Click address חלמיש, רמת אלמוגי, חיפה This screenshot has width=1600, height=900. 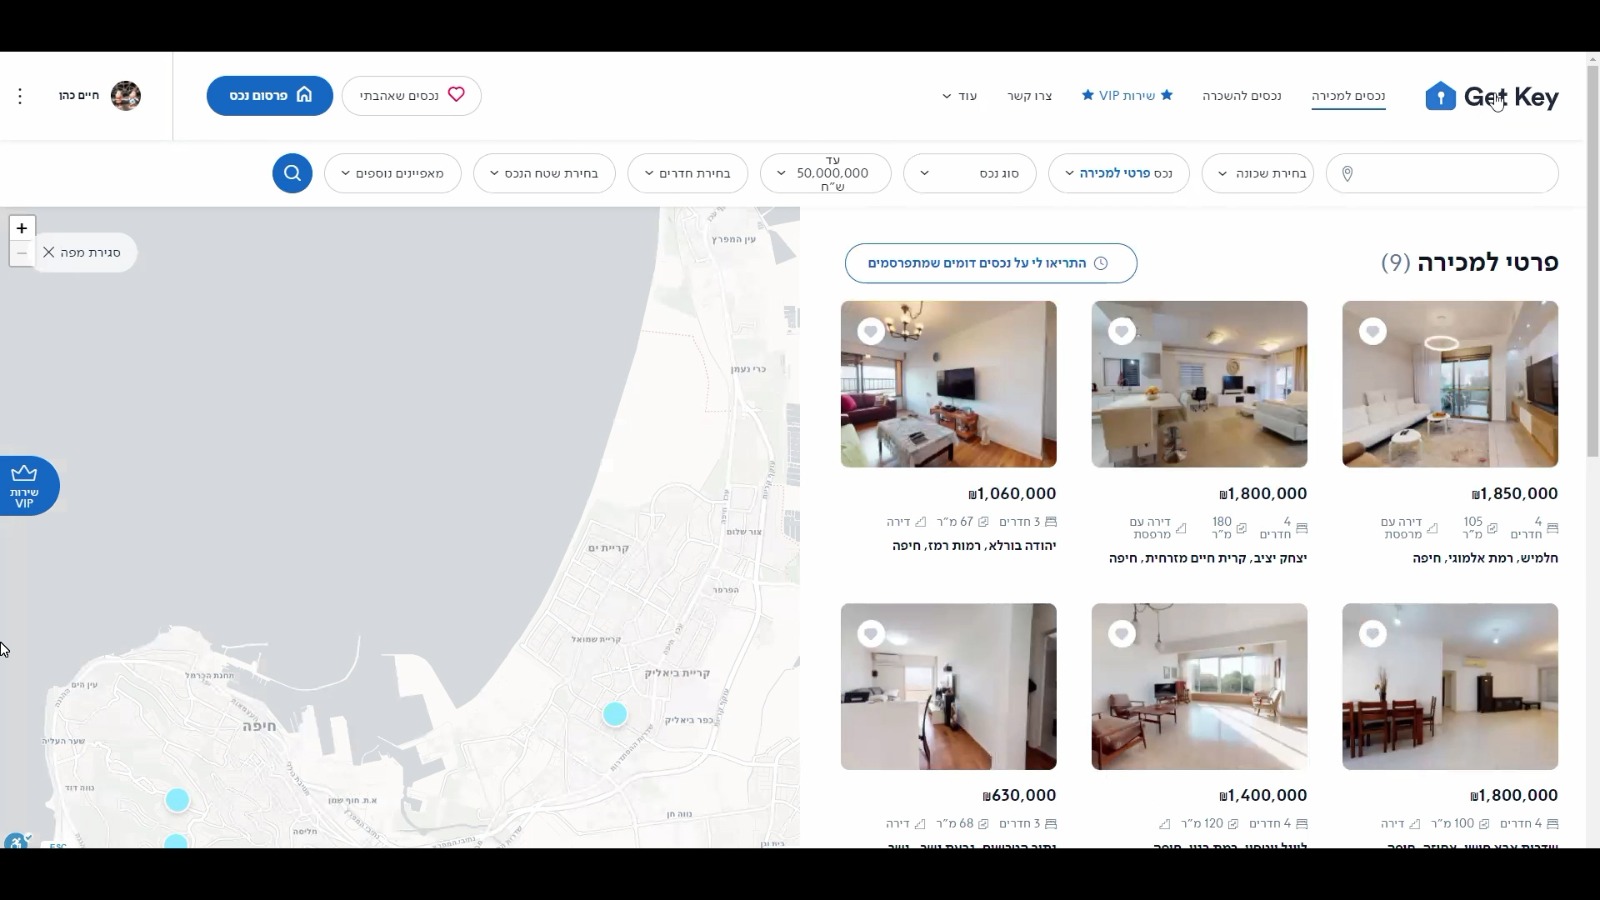[1485, 558]
